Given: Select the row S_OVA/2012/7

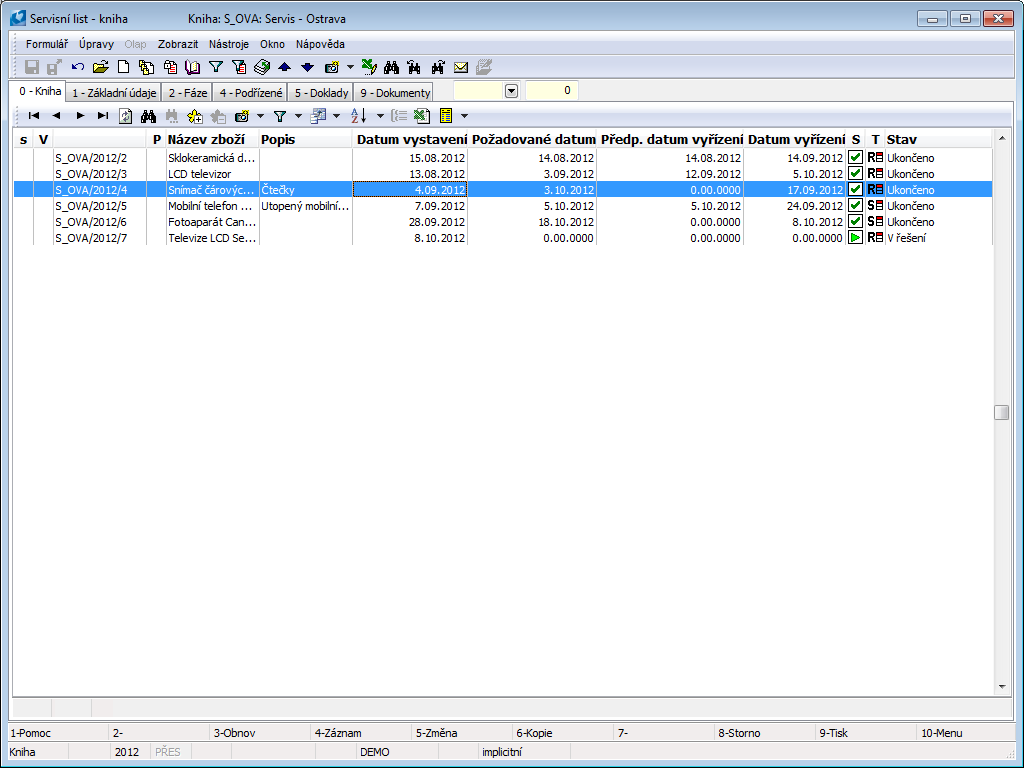Looking at the screenshot, I should click(503, 238).
